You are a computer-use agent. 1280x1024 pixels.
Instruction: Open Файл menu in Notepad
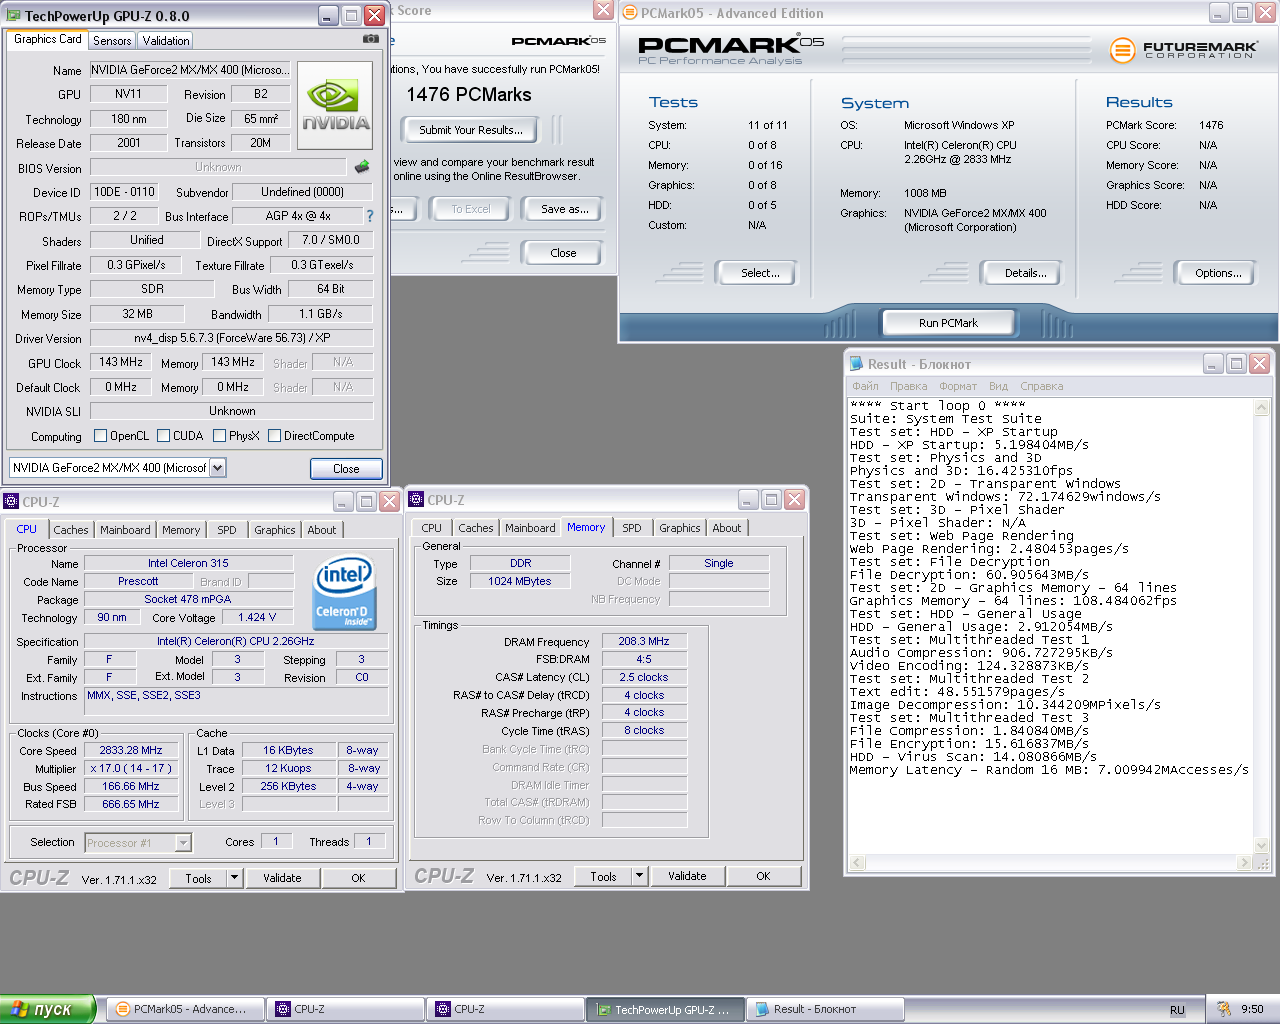(x=865, y=386)
